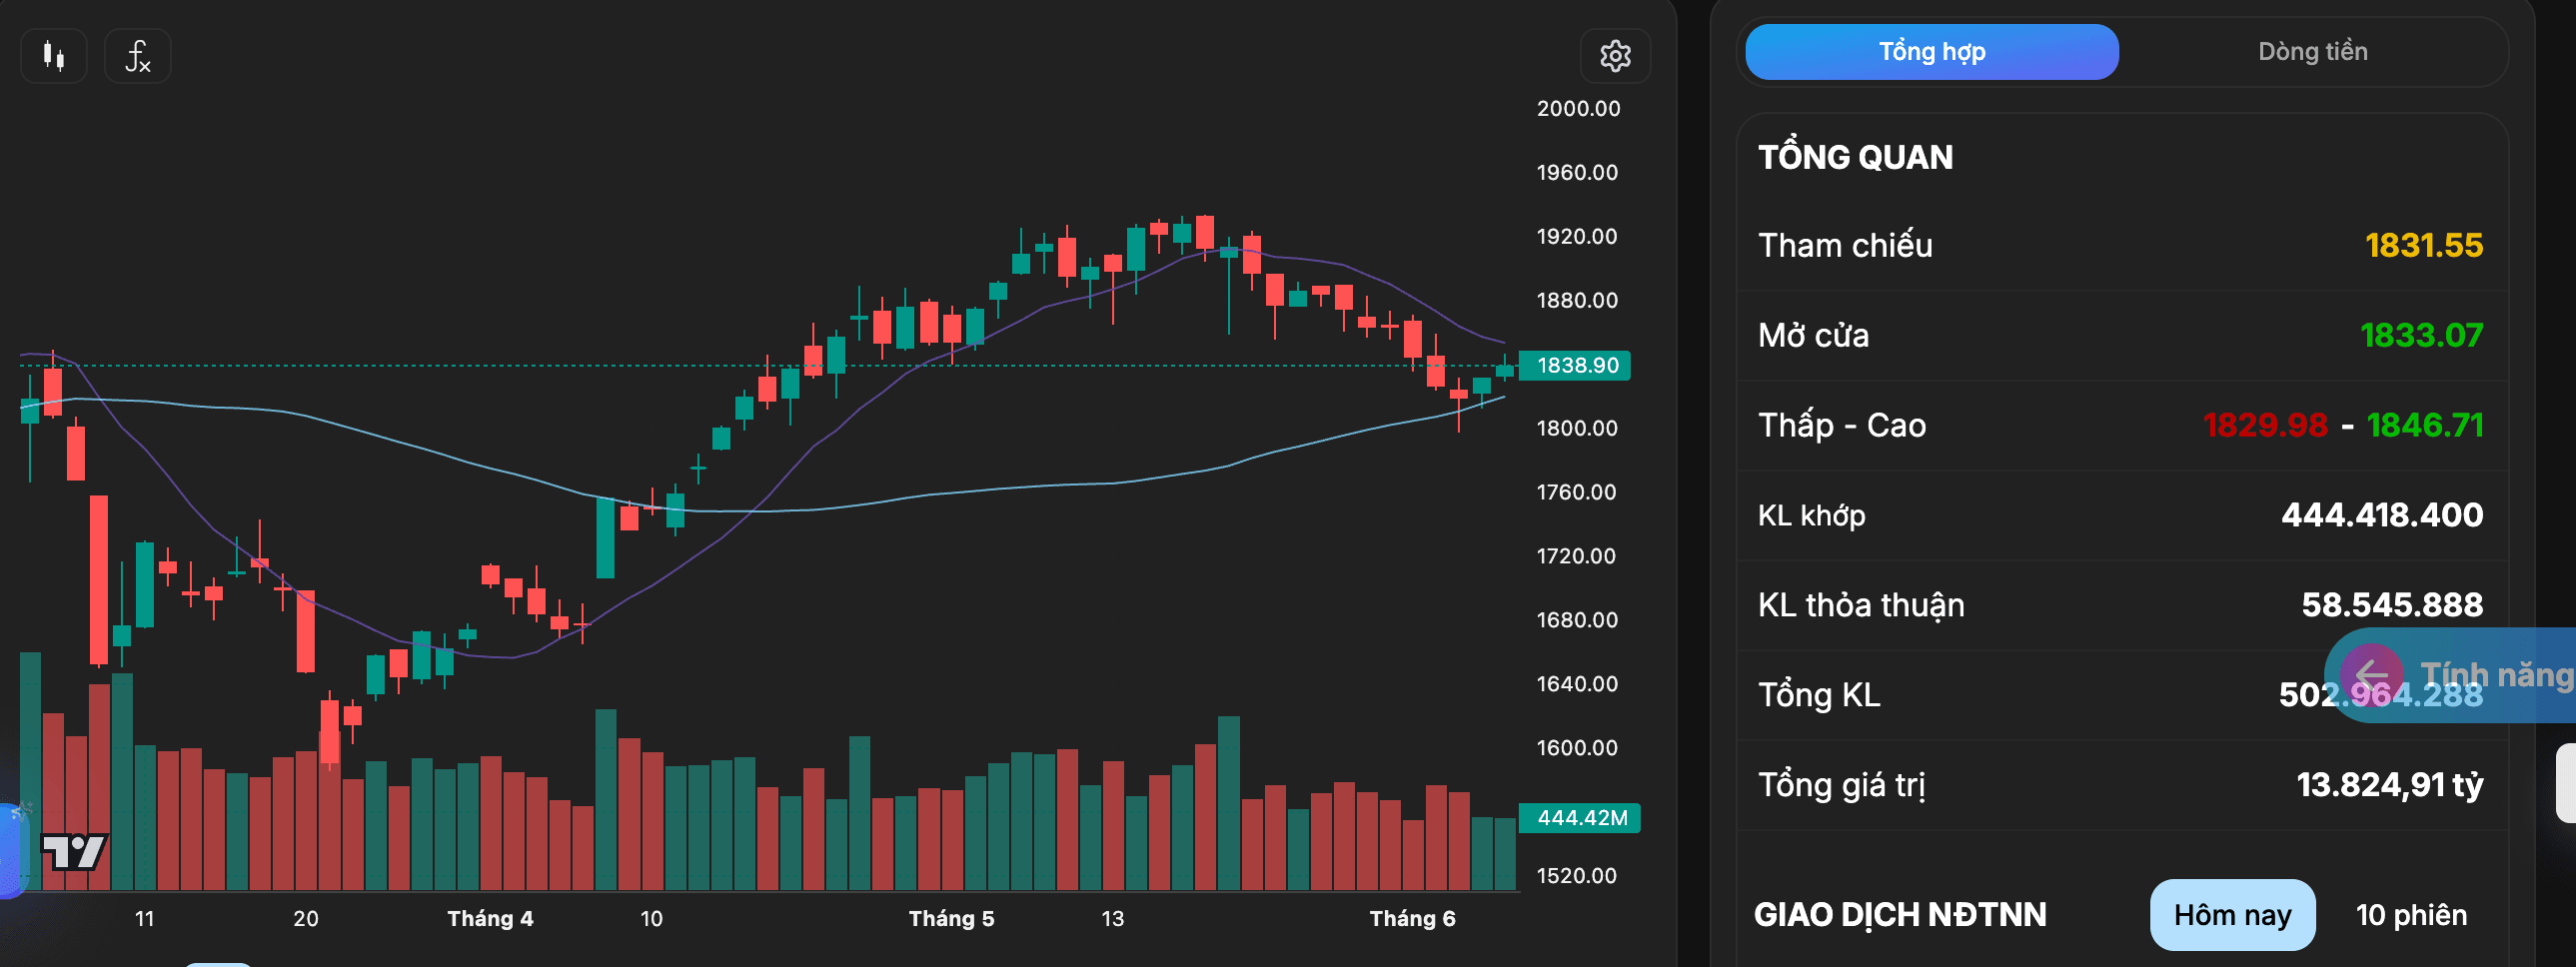The height and width of the screenshot is (967, 2576).
Task: Click the Tháng 4 time axis label
Action: 490,919
